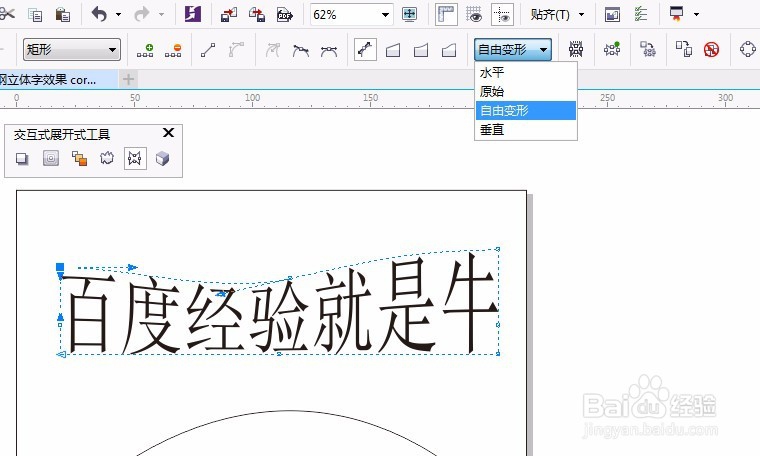760x456 pixels.
Task: Choose 水平 from mapping mode list
Action: (526, 73)
